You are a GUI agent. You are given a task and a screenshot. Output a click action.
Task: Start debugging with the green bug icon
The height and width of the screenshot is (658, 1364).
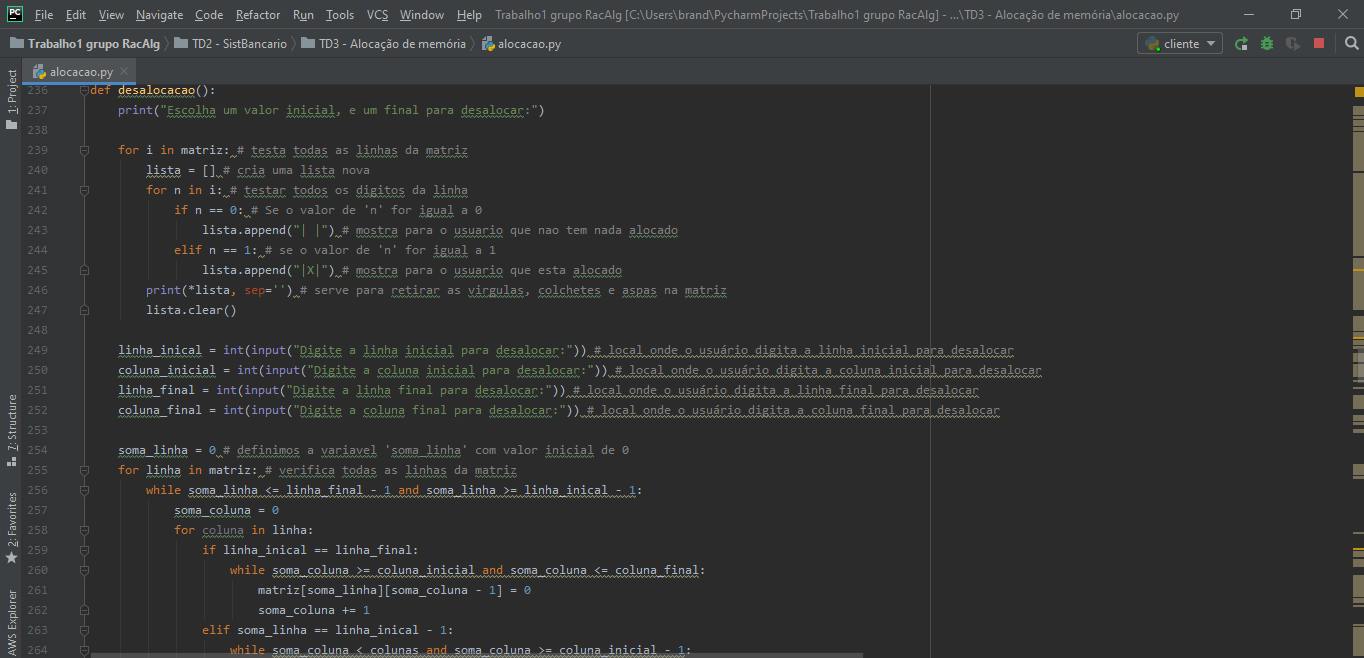pyautogui.click(x=1267, y=43)
